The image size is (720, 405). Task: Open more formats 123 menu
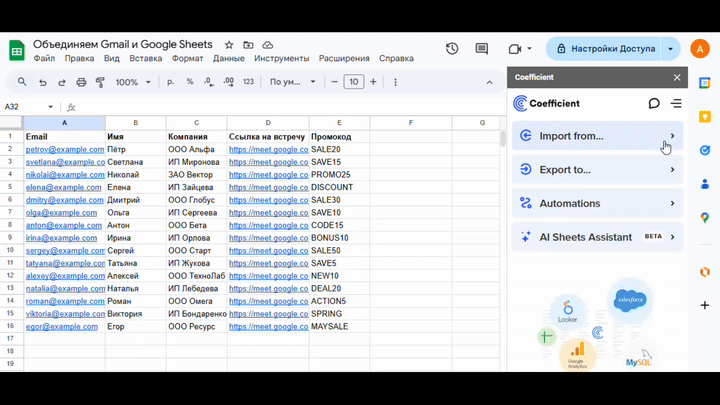(x=248, y=82)
